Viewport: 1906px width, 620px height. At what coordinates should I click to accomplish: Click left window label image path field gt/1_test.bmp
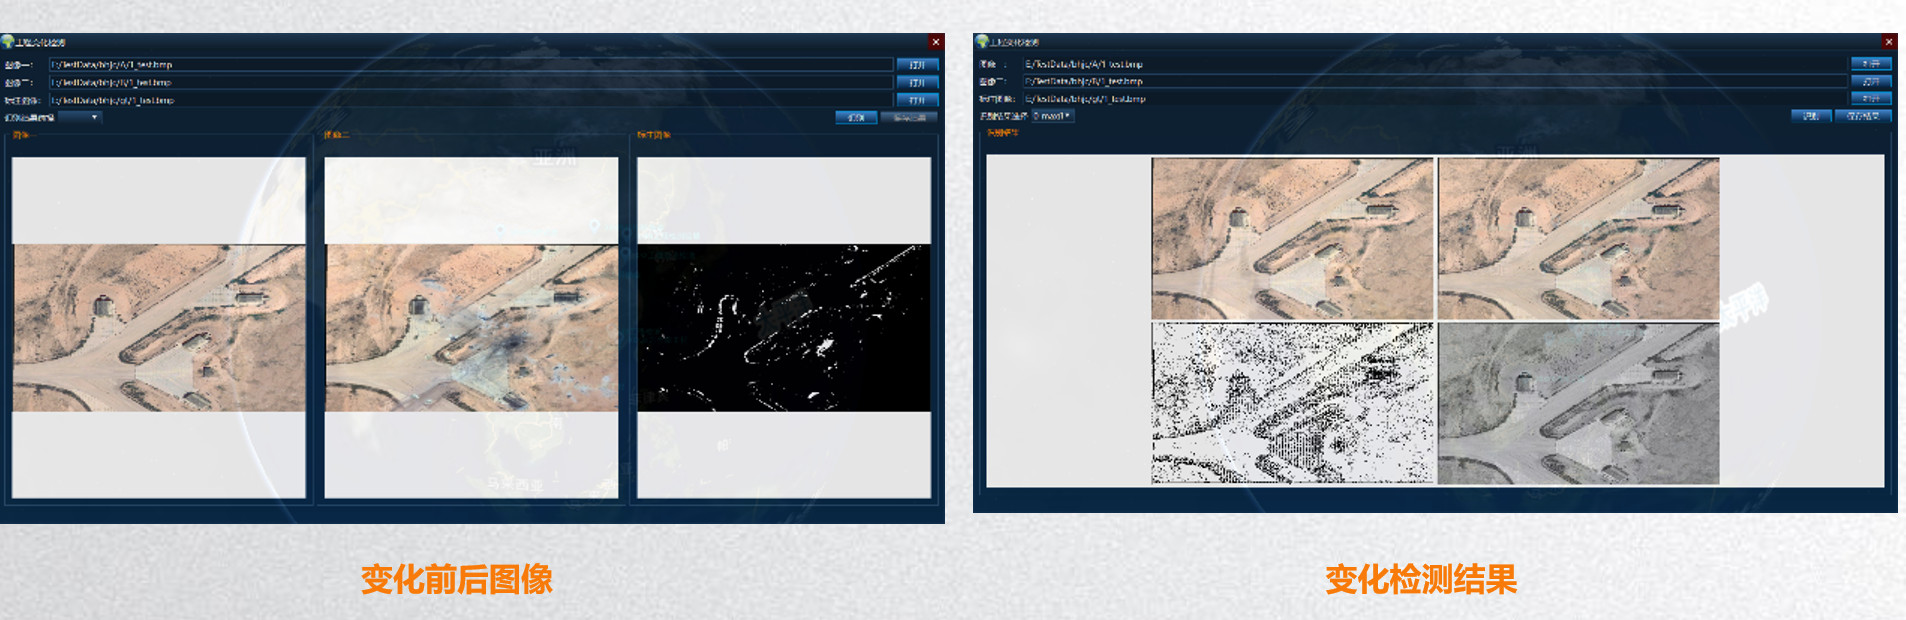(x=471, y=100)
